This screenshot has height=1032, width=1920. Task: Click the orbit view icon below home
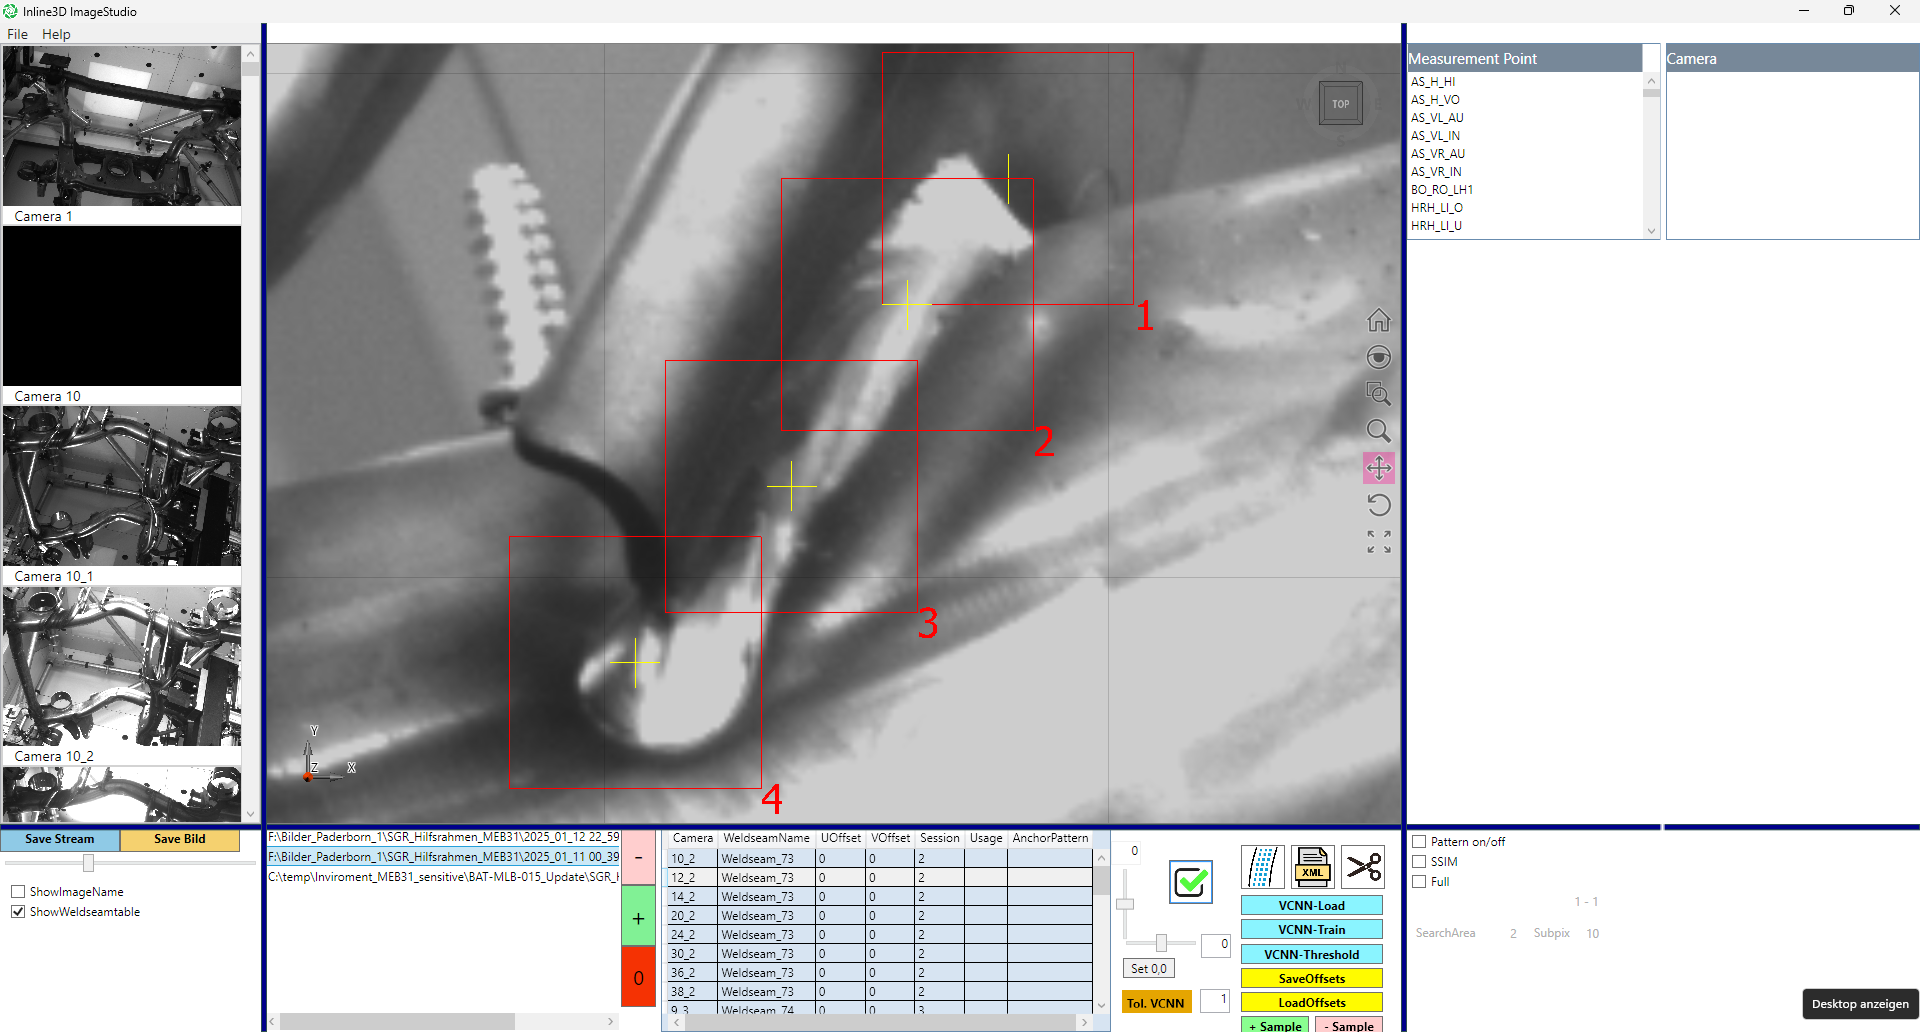pos(1379,357)
